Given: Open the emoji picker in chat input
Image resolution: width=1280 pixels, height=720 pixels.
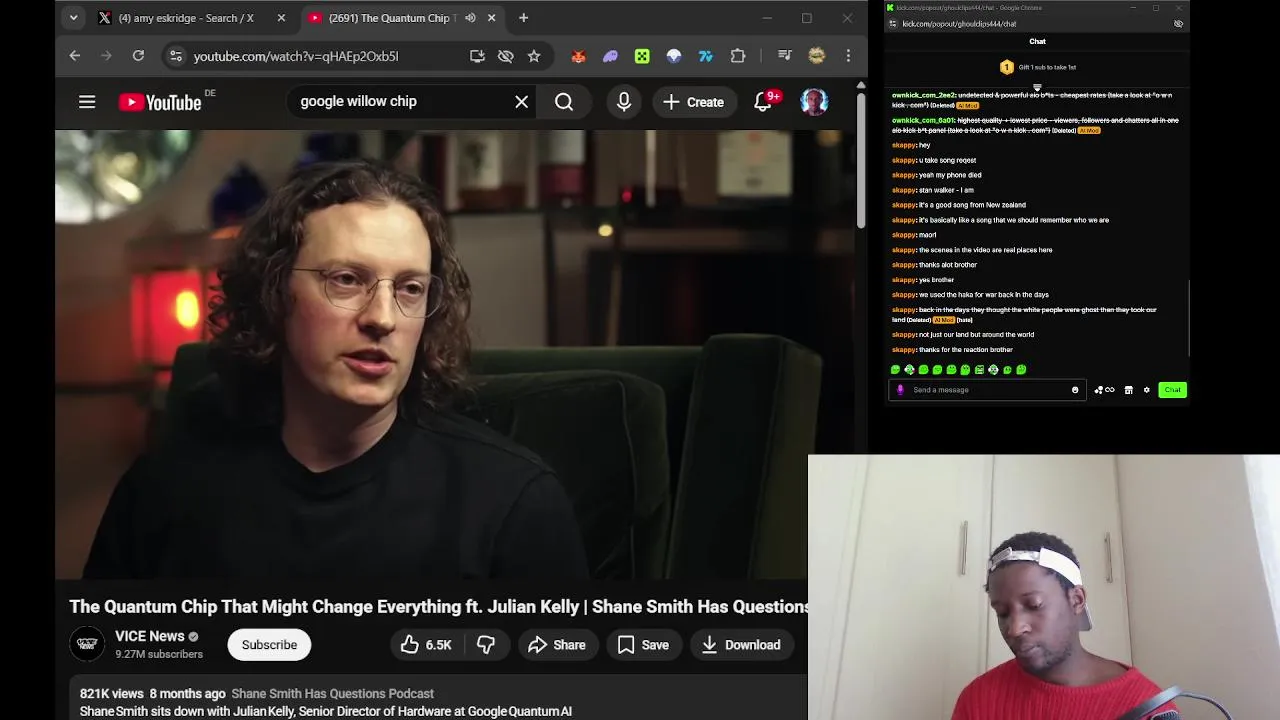Looking at the screenshot, I should click(1075, 390).
